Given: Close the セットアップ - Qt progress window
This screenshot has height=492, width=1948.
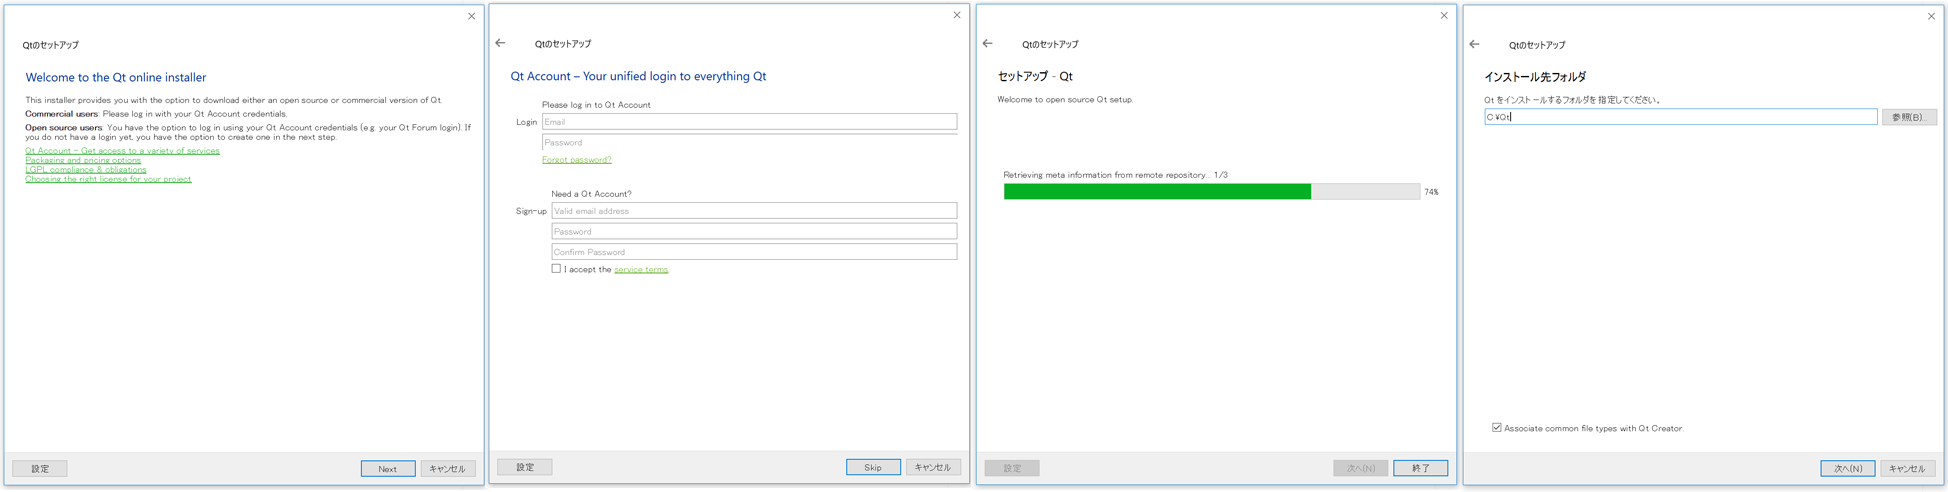Looking at the screenshot, I should pos(1444,15).
